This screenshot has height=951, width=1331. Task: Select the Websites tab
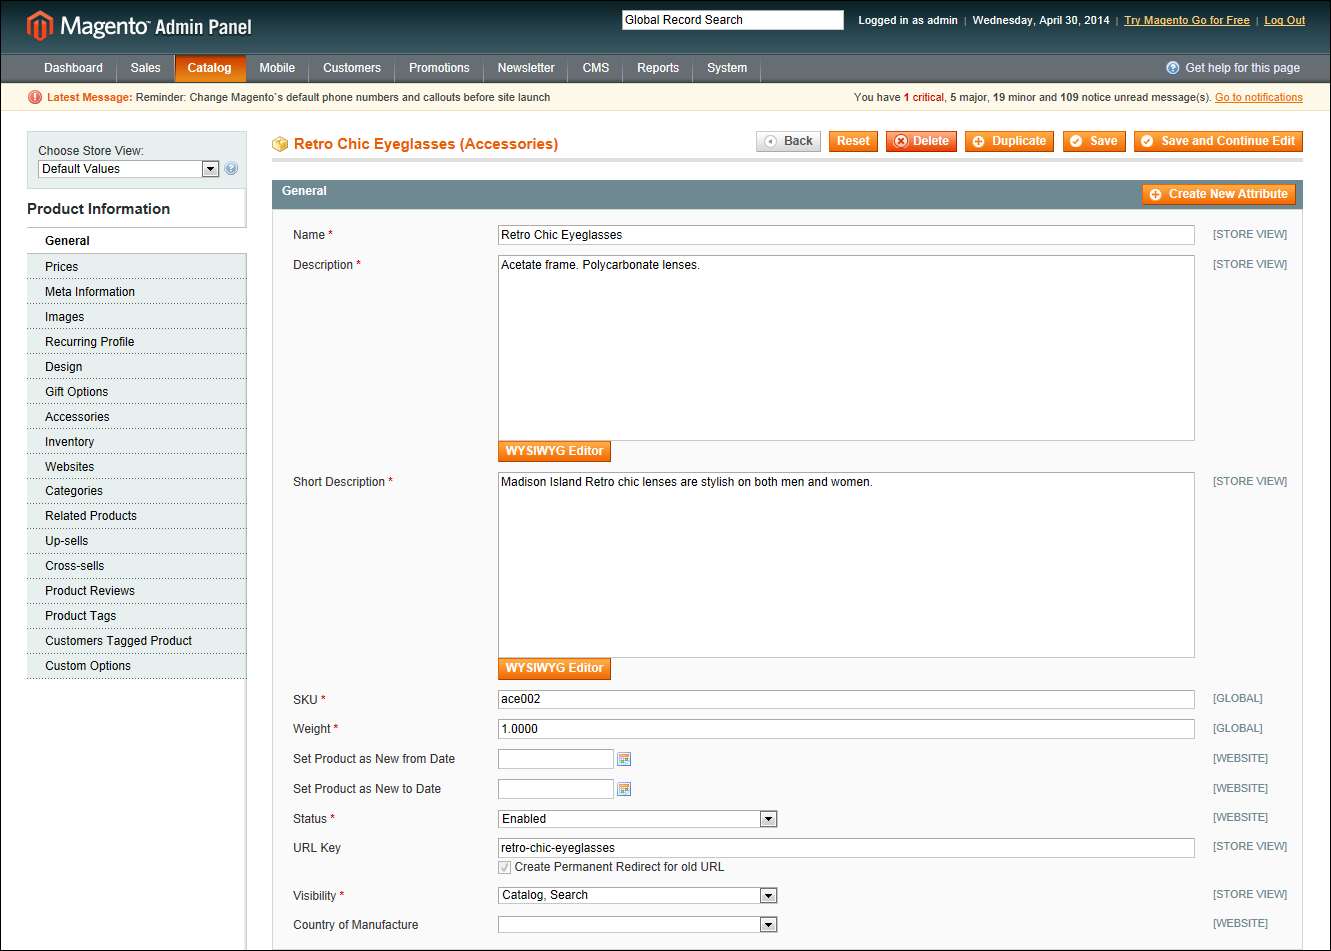(137, 467)
